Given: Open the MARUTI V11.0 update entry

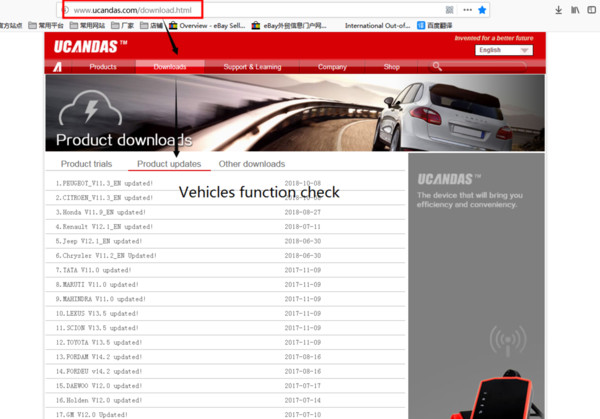Looking at the screenshot, I should point(97,285).
